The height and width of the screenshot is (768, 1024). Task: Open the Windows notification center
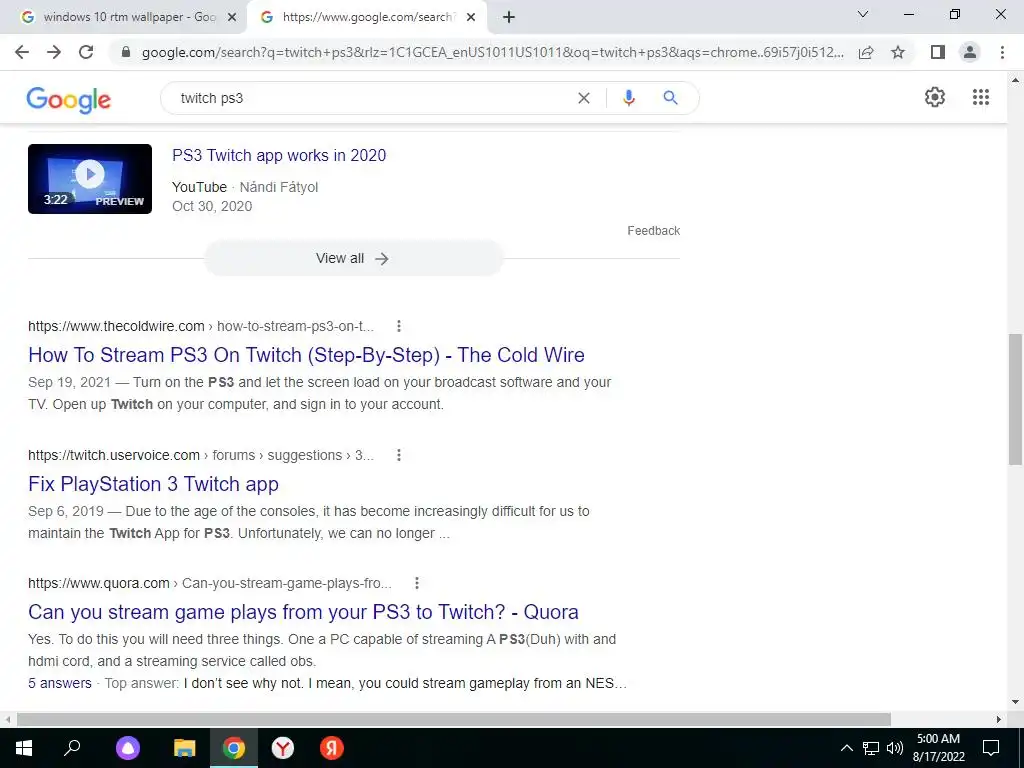[991, 748]
